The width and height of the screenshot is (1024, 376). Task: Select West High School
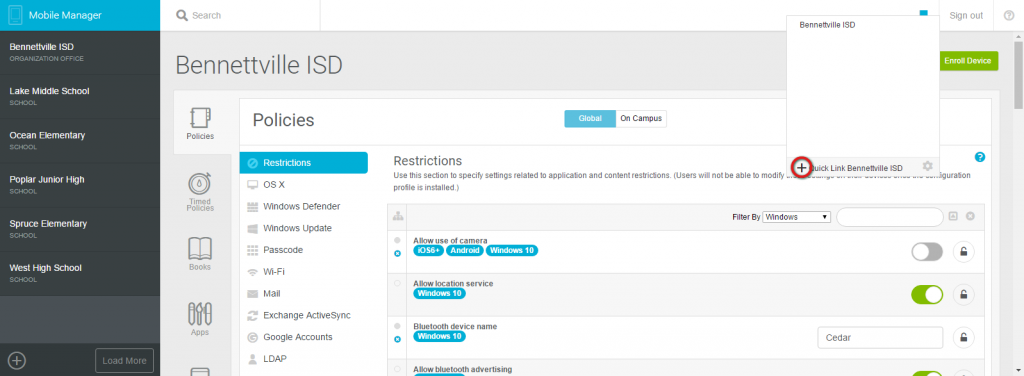click(80, 273)
